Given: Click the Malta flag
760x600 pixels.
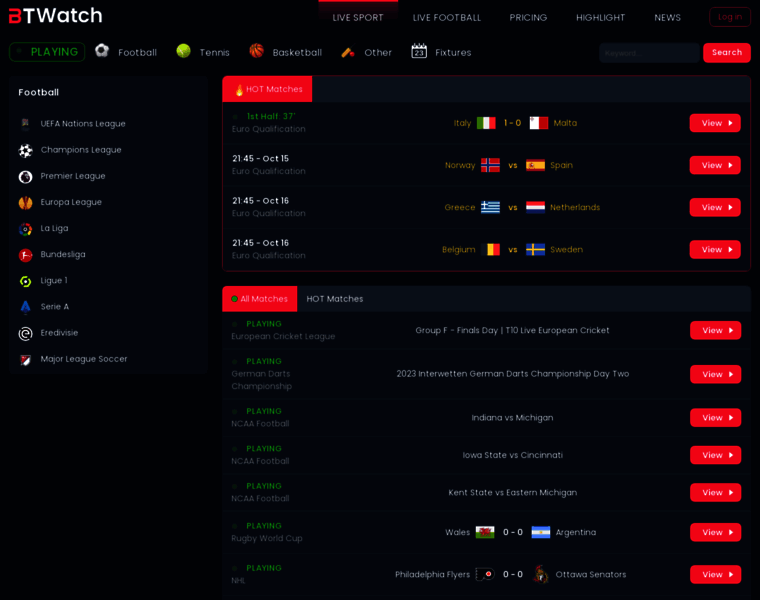Looking at the screenshot, I should (x=538, y=123).
